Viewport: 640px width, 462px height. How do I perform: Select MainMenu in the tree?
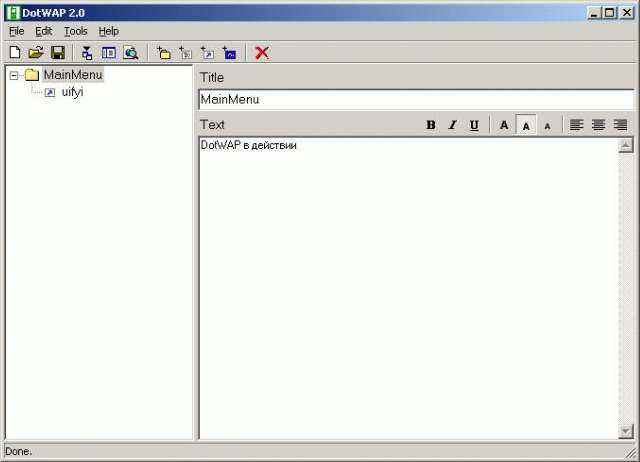(73, 75)
